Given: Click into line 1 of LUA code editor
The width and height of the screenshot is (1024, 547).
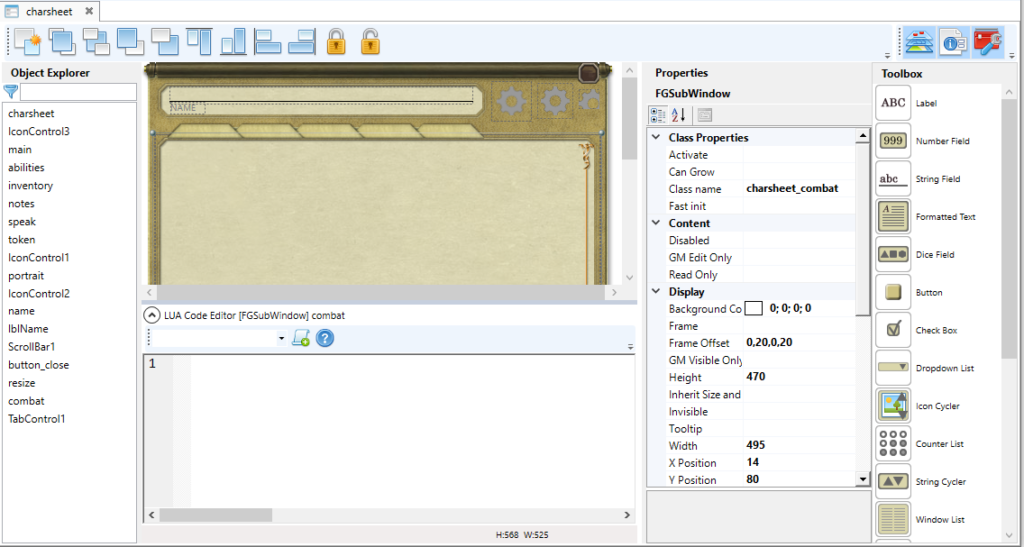Looking at the screenshot, I should coord(411,364).
